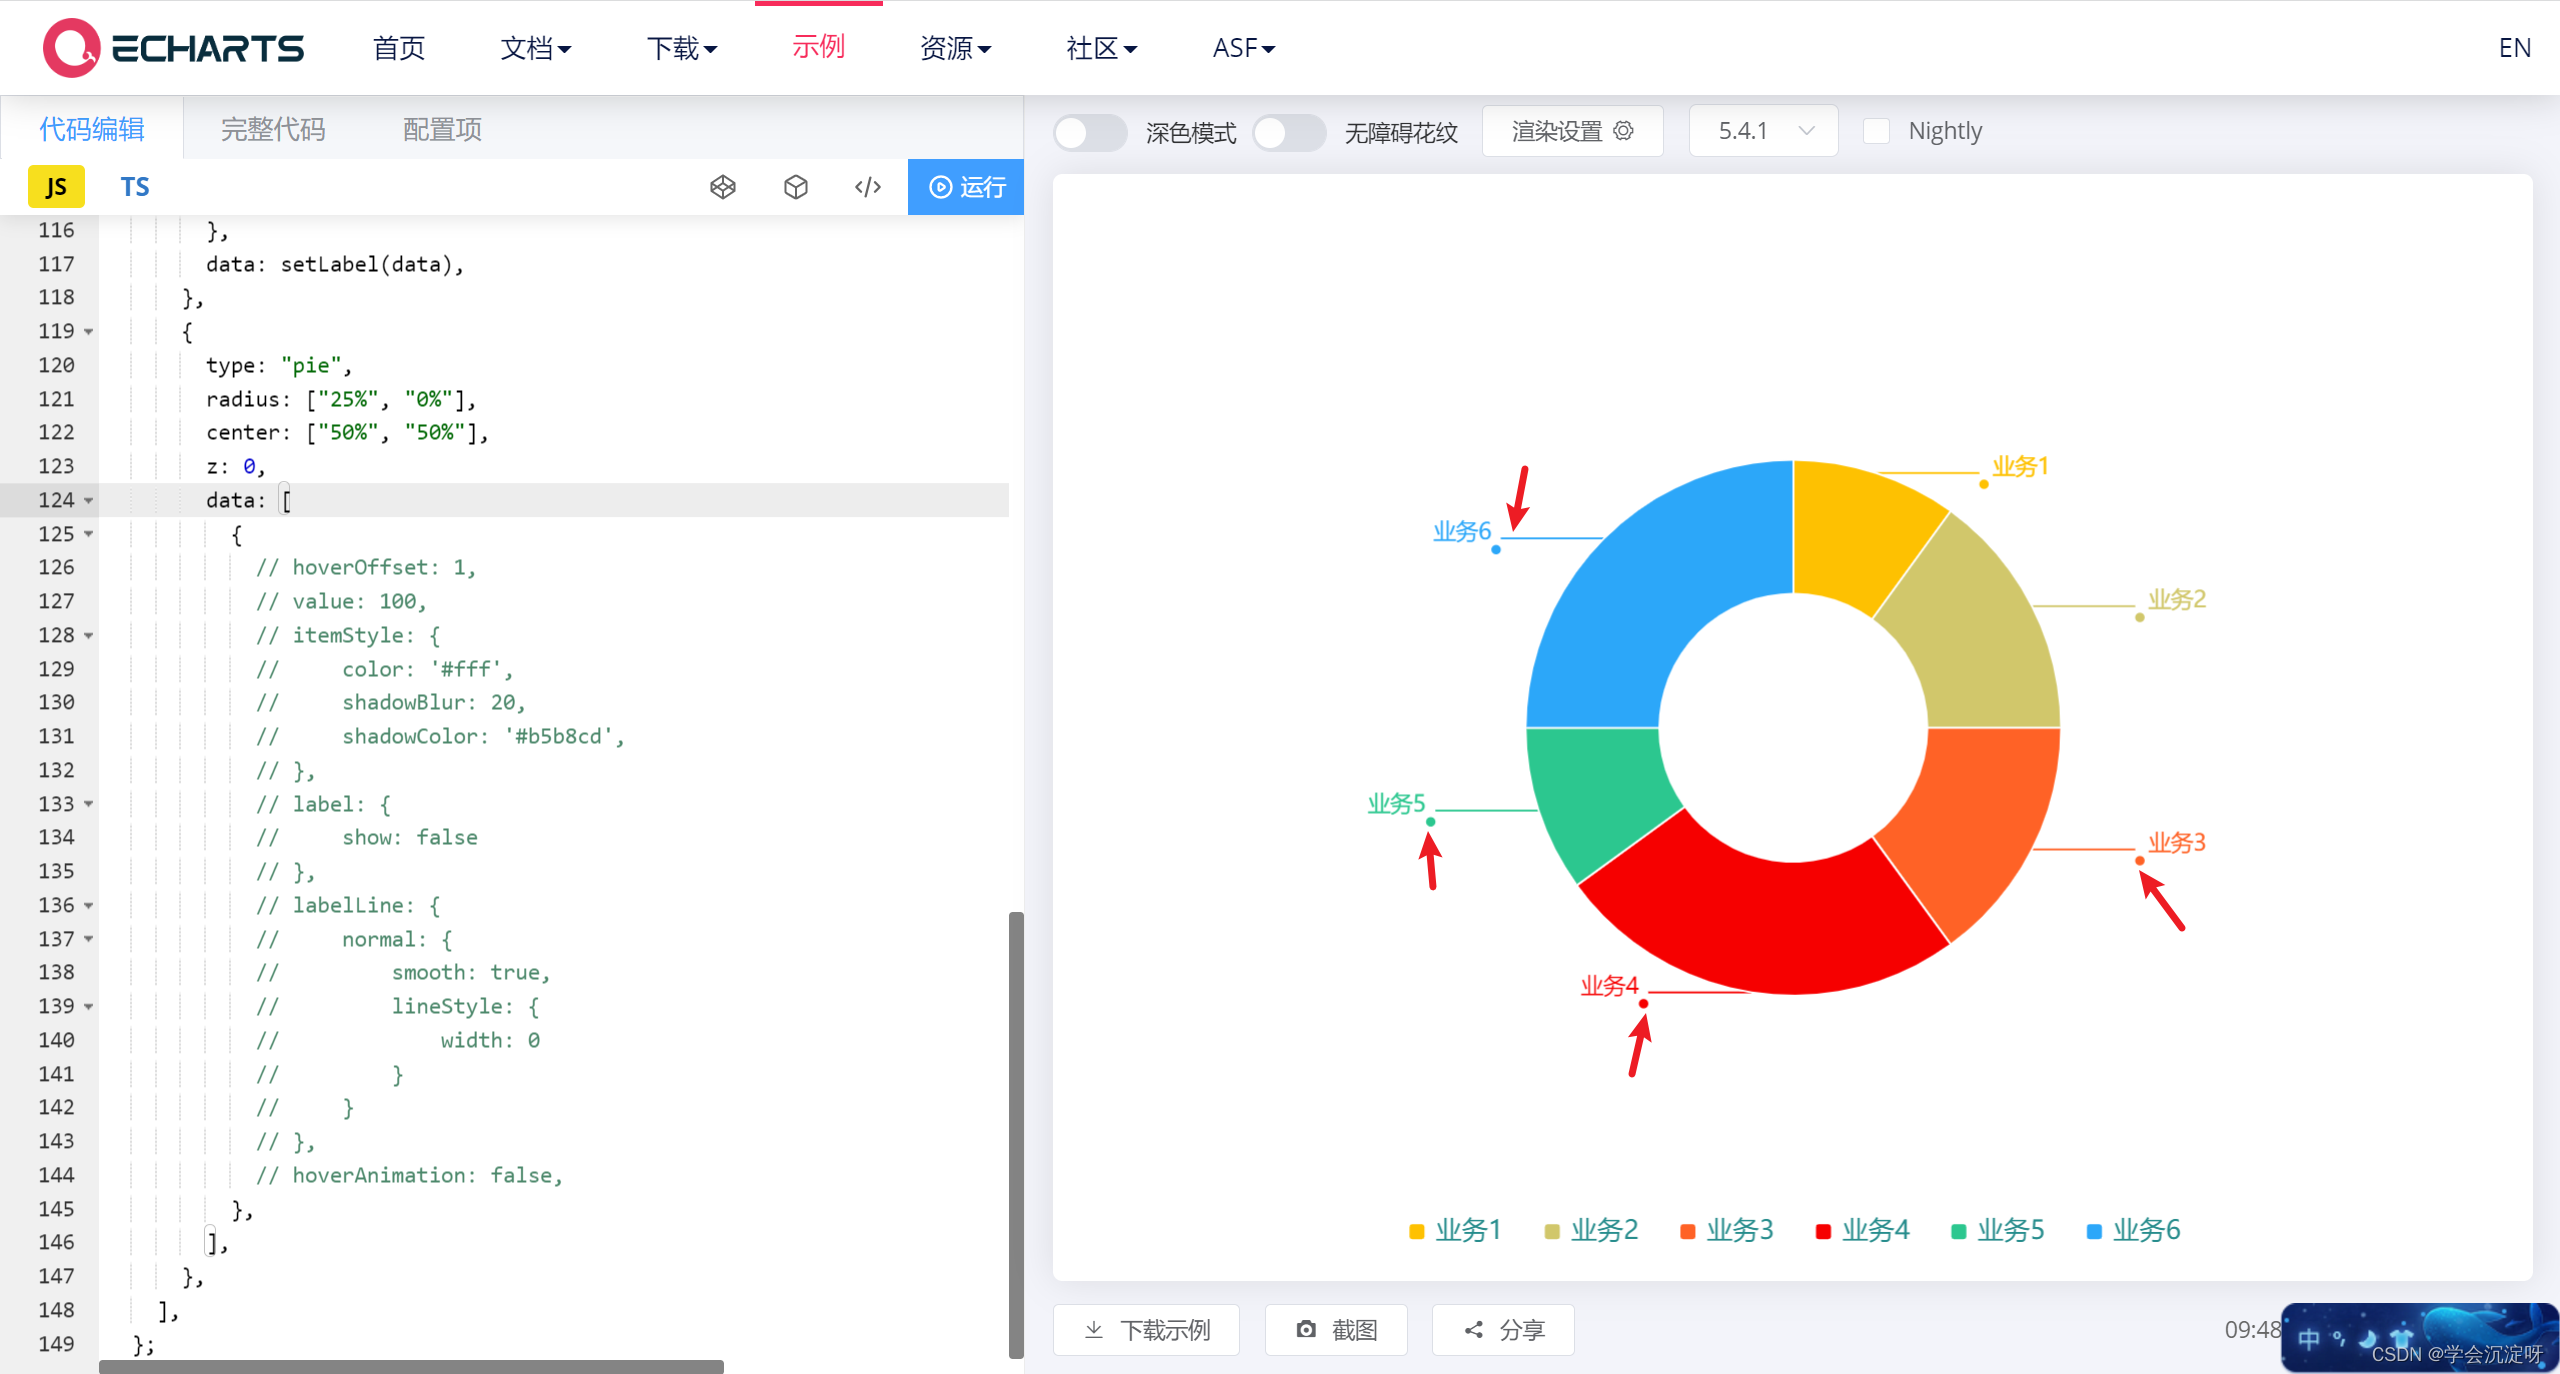Click the 分享 share button

[1504, 1330]
